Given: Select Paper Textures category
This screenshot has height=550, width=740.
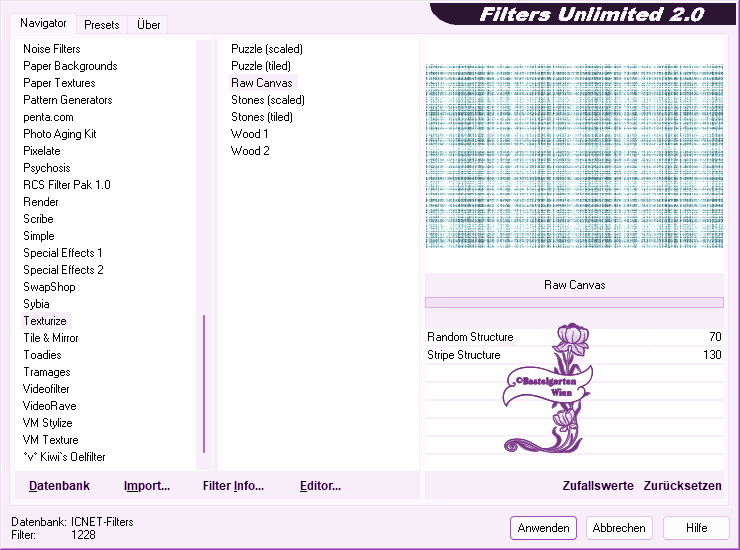Looking at the screenshot, I should [x=59, y=83].
